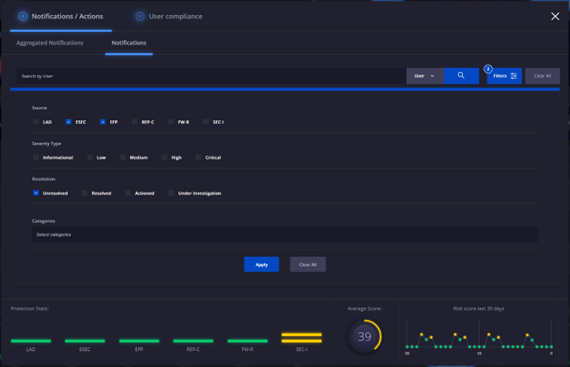
Task: Click the active filters count badge
Action: (488, 69)
